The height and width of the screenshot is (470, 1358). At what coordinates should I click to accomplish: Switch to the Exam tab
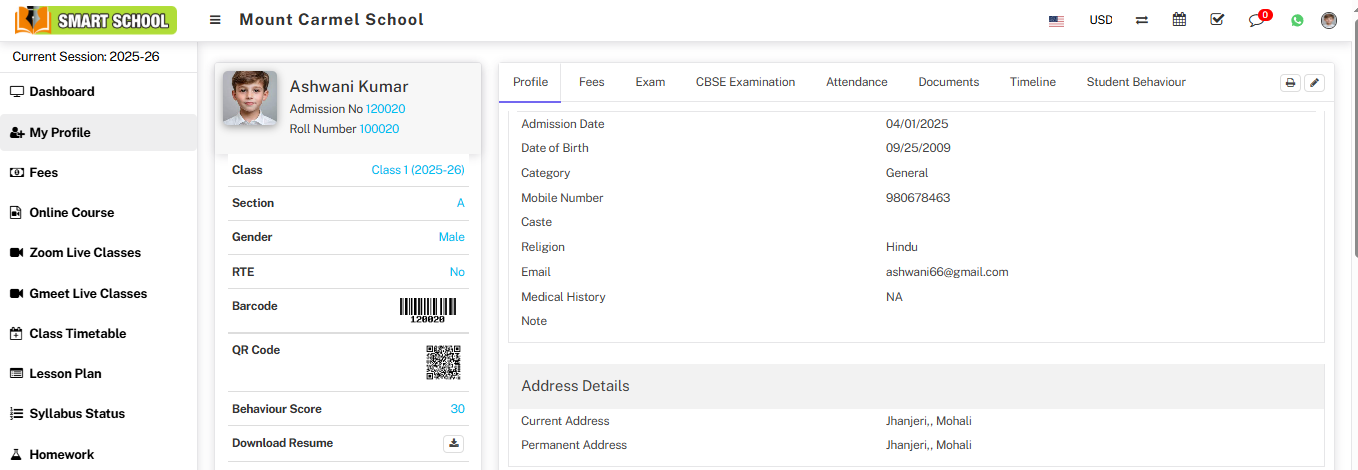point(650,82)
